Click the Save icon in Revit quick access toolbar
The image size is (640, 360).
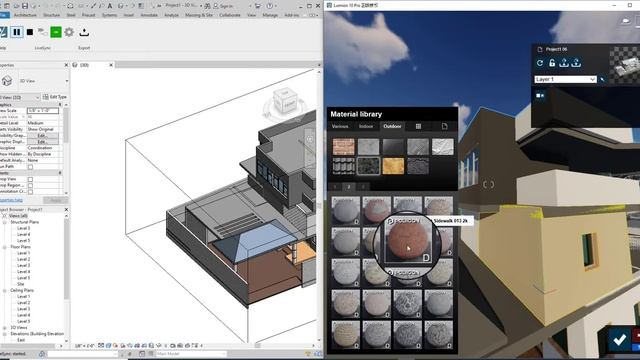25,6
